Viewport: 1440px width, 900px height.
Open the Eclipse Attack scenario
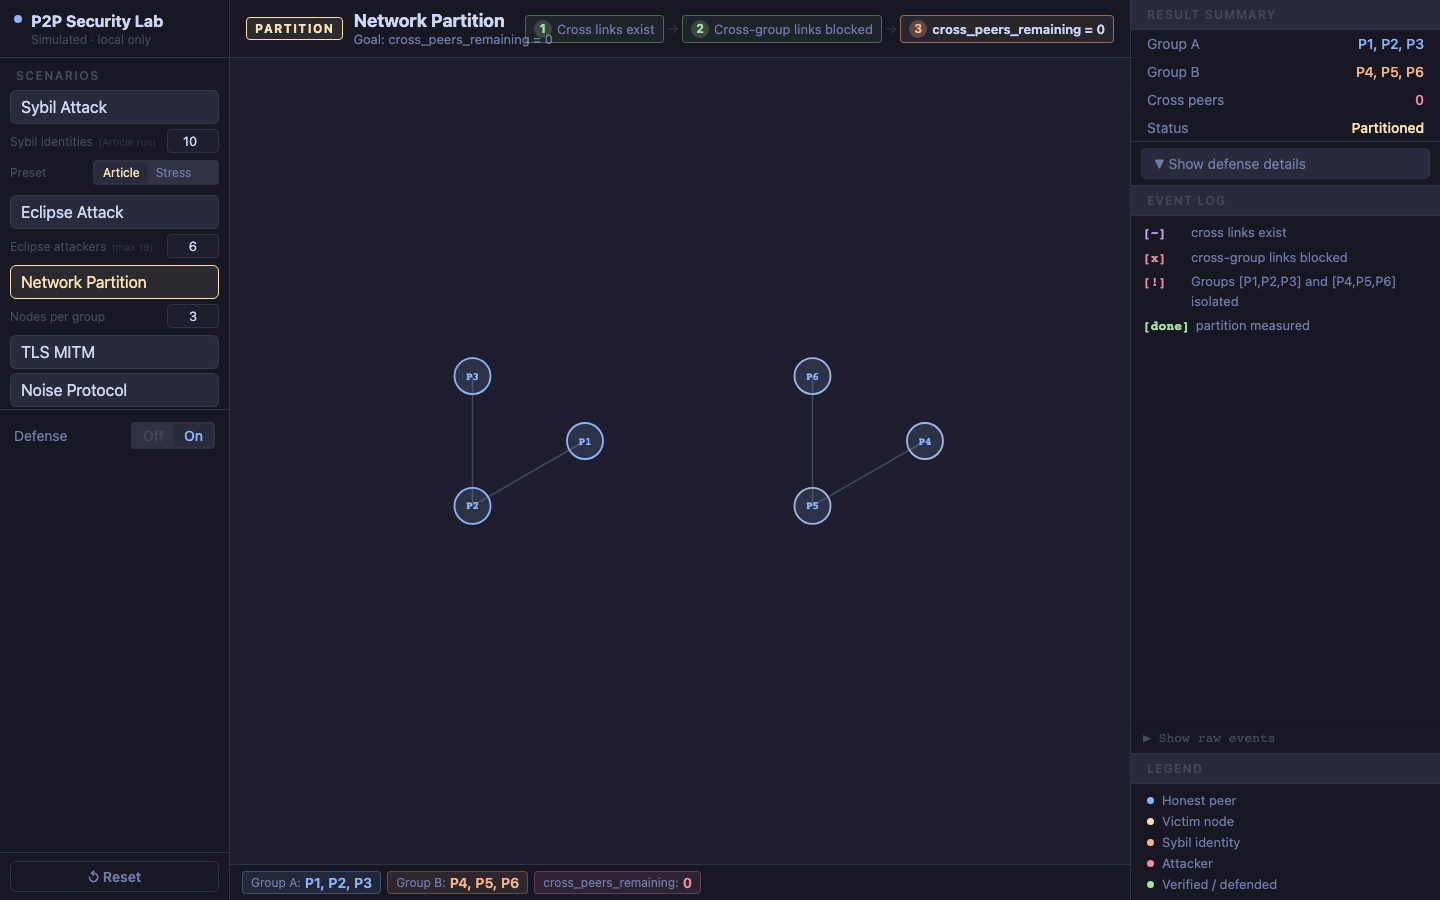pyautogui.click(x=114, y=212)
